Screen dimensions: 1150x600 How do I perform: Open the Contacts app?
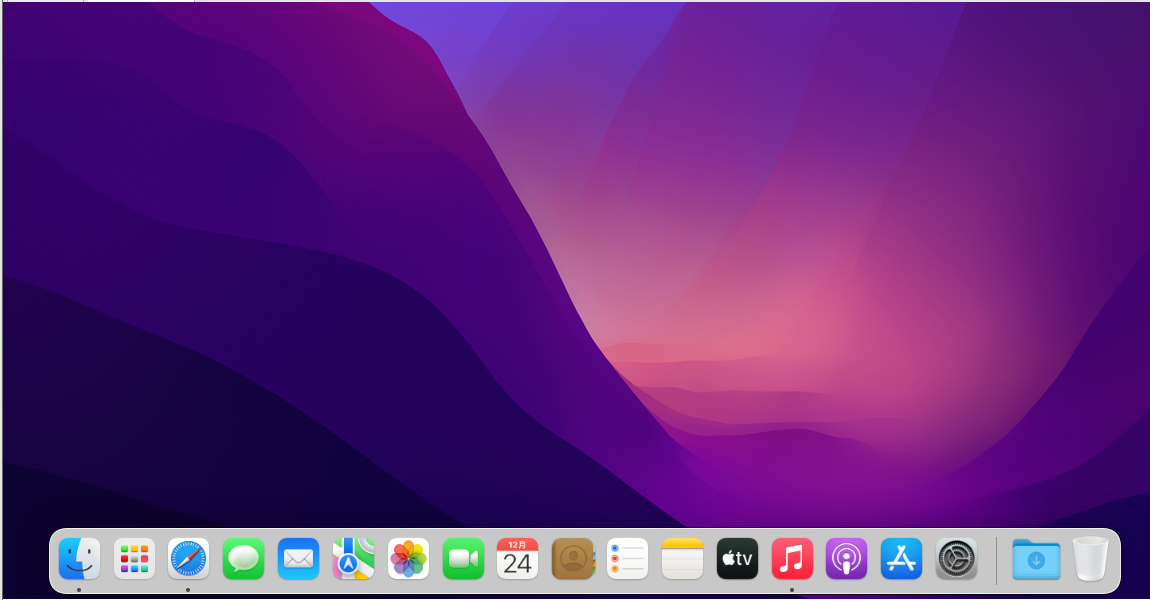pyautogui.click(x=572, y=559)
